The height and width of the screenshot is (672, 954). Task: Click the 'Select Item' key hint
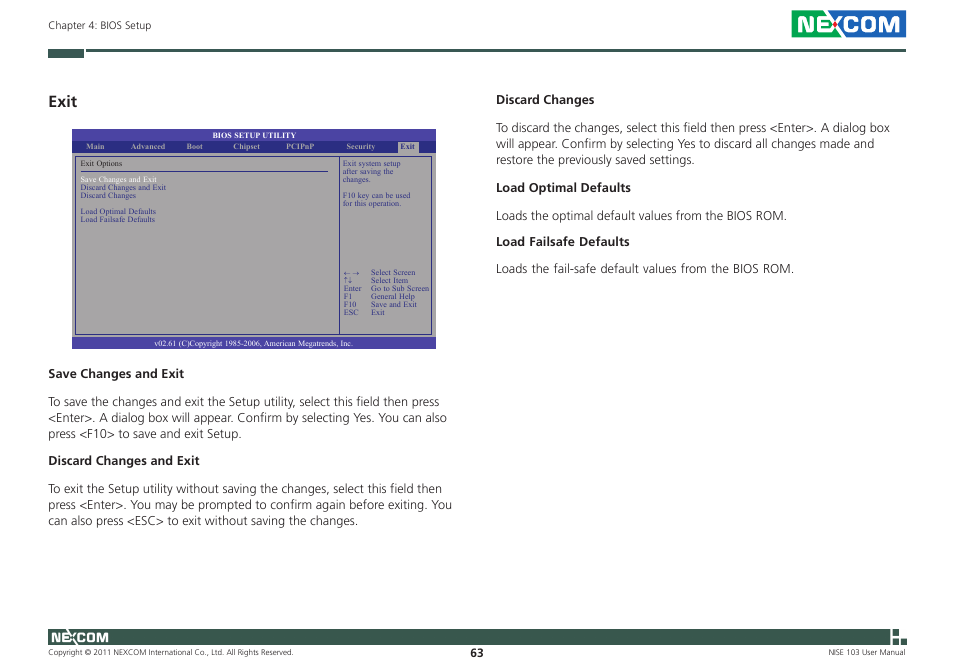(389, 280)
